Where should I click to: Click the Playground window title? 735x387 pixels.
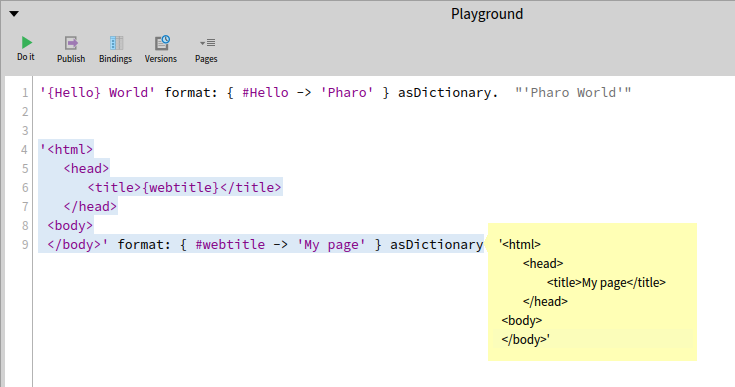pyautogui.click(x=487, y=14)
